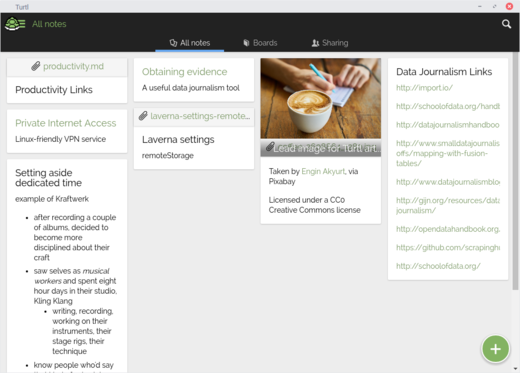Open the Setting aside dedicated time note
This screenshot has width=520, height=373.
click(48, 178)
